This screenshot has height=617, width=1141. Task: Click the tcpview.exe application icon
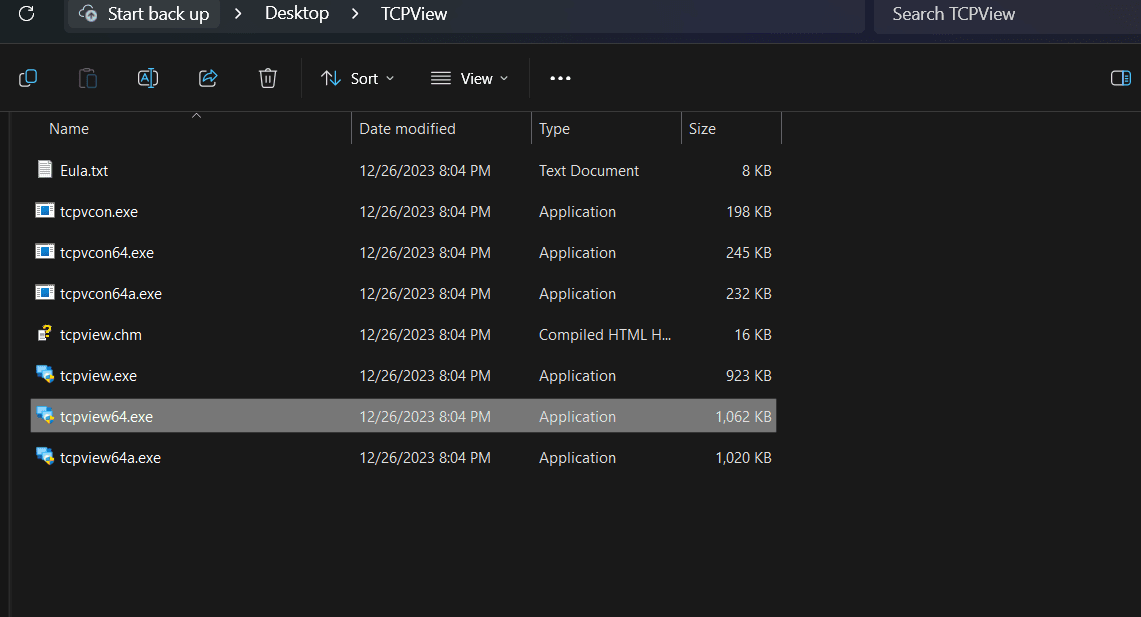[44, 374]
